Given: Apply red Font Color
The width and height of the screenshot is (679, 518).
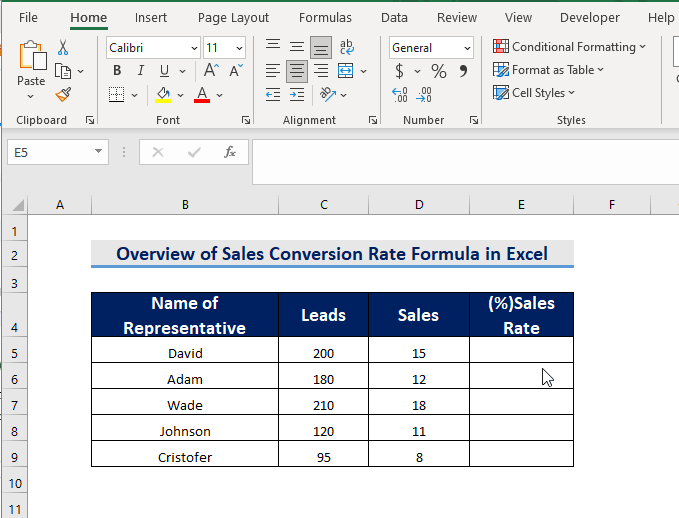Looking at the screenshot, I should coord(202,94).
